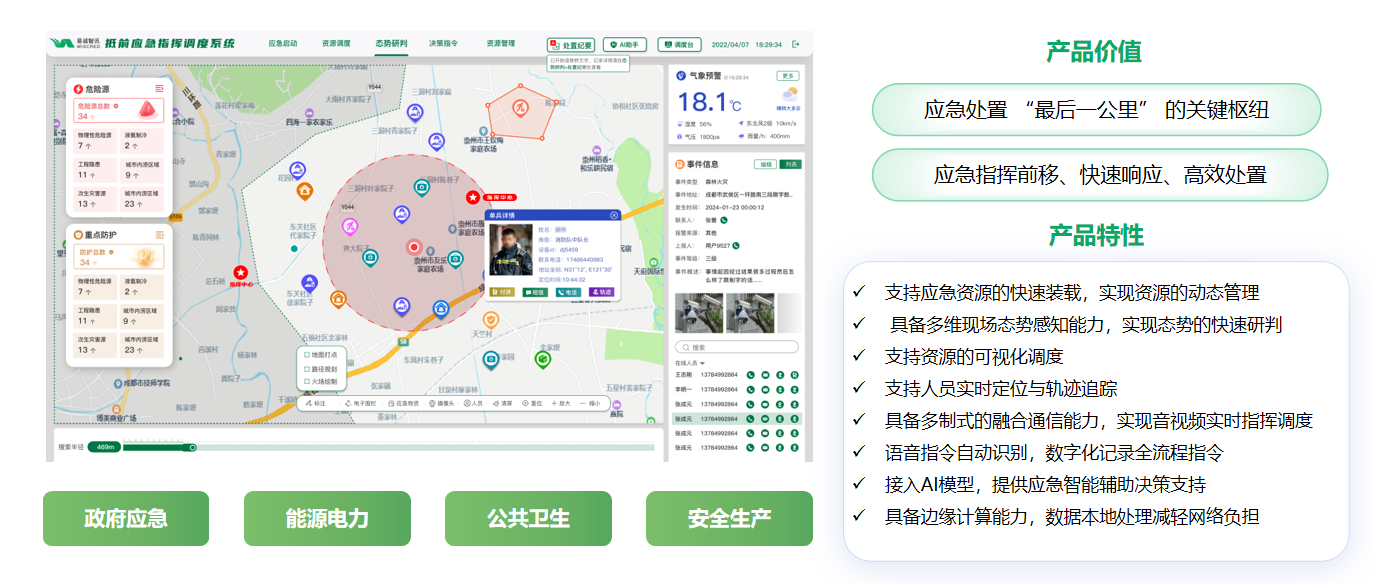1374x584 pixels.
Task: Select the 王志刚 personnel row
Action: (x=737, y=375)
